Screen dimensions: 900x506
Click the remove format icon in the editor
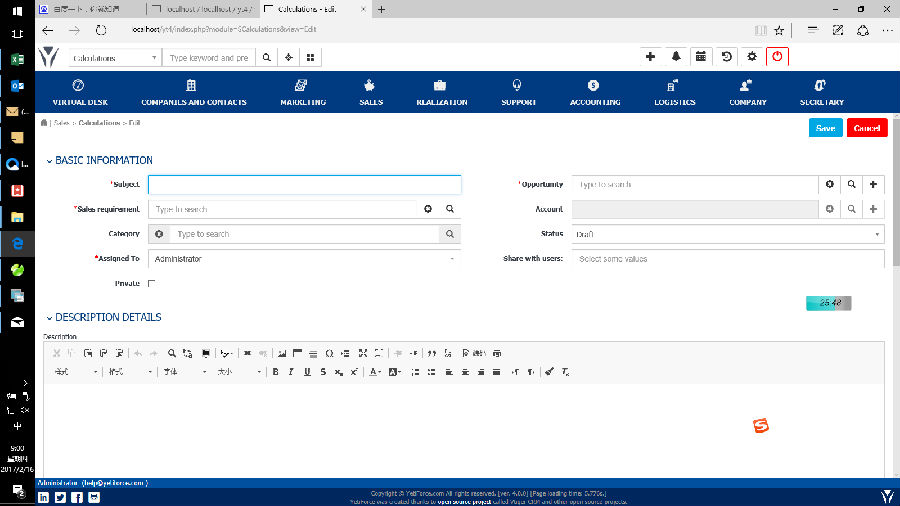[565, 372]
